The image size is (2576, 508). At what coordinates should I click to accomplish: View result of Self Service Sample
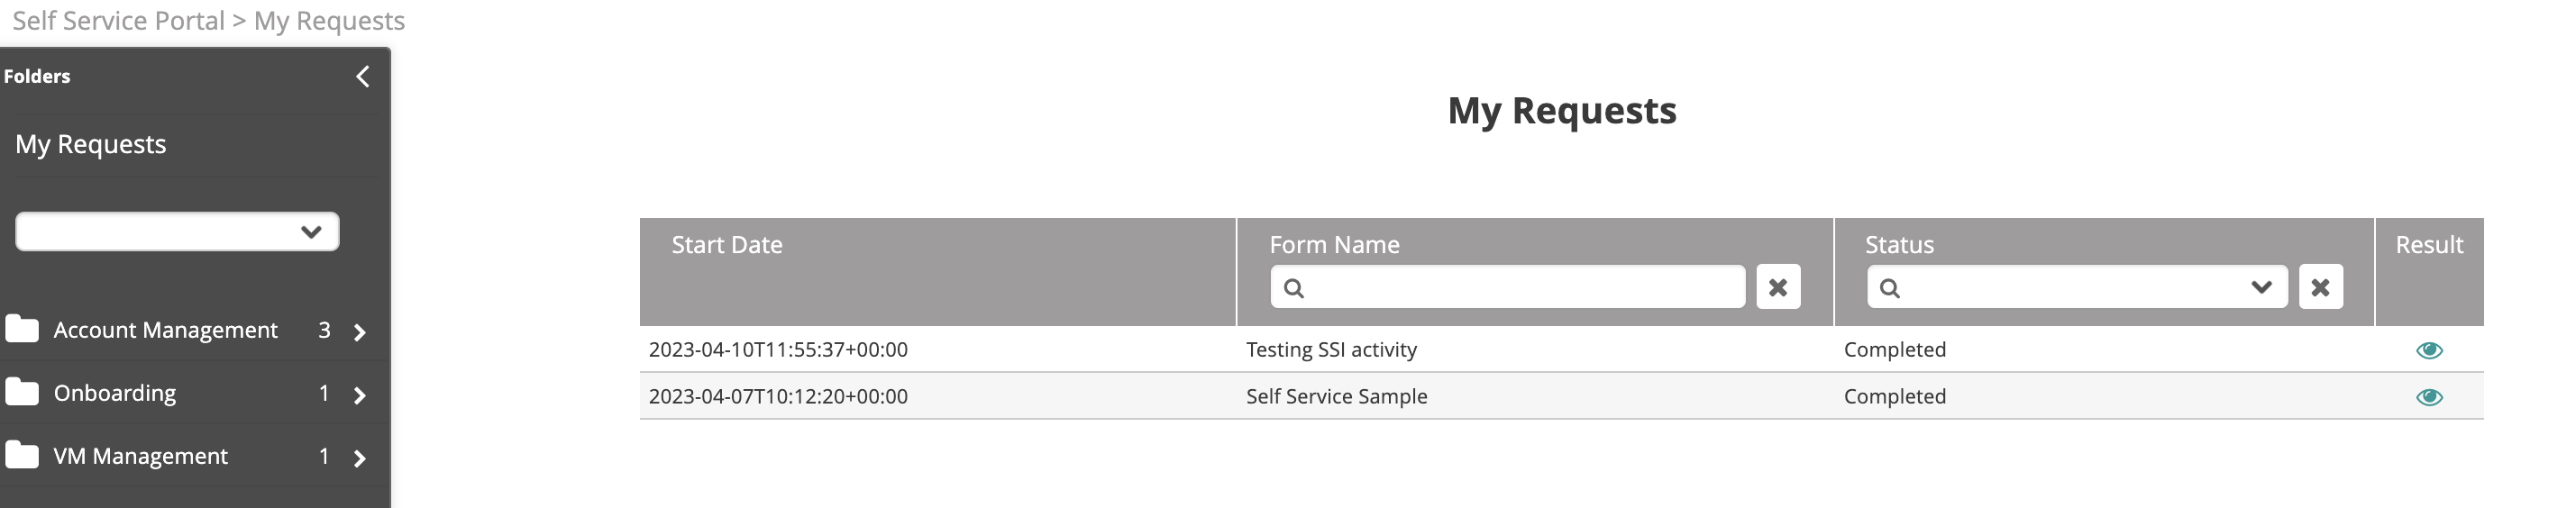[x=2429, y=397]
